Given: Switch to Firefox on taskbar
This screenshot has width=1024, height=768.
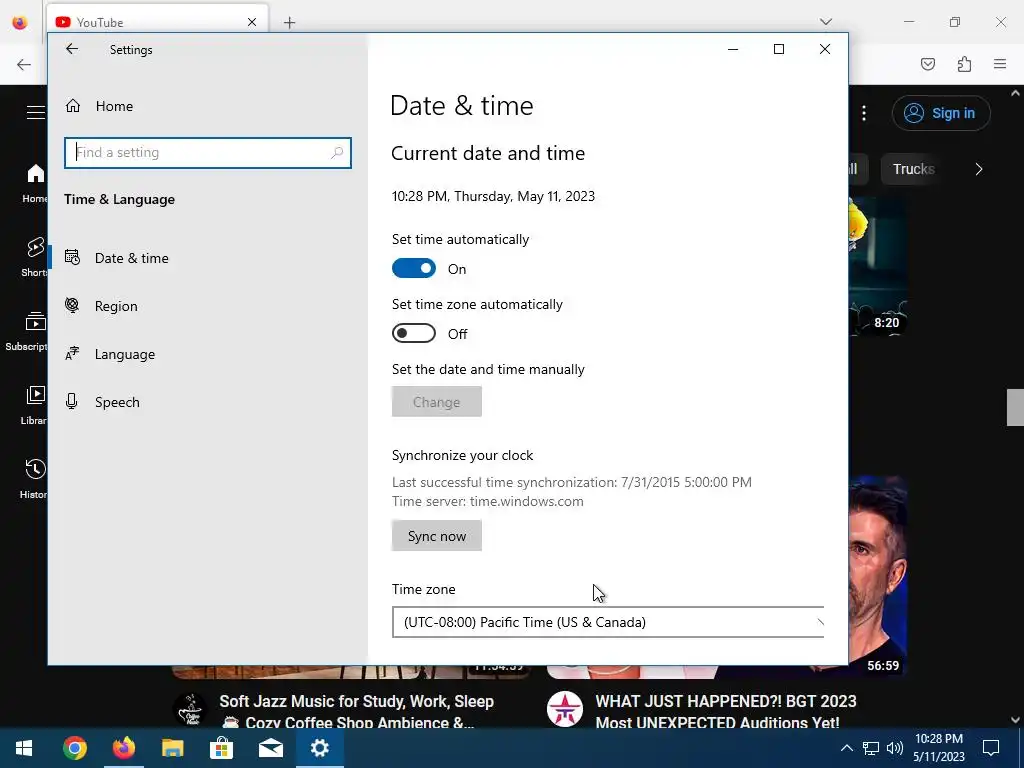Looking at the screenshot, I should 124,748.
